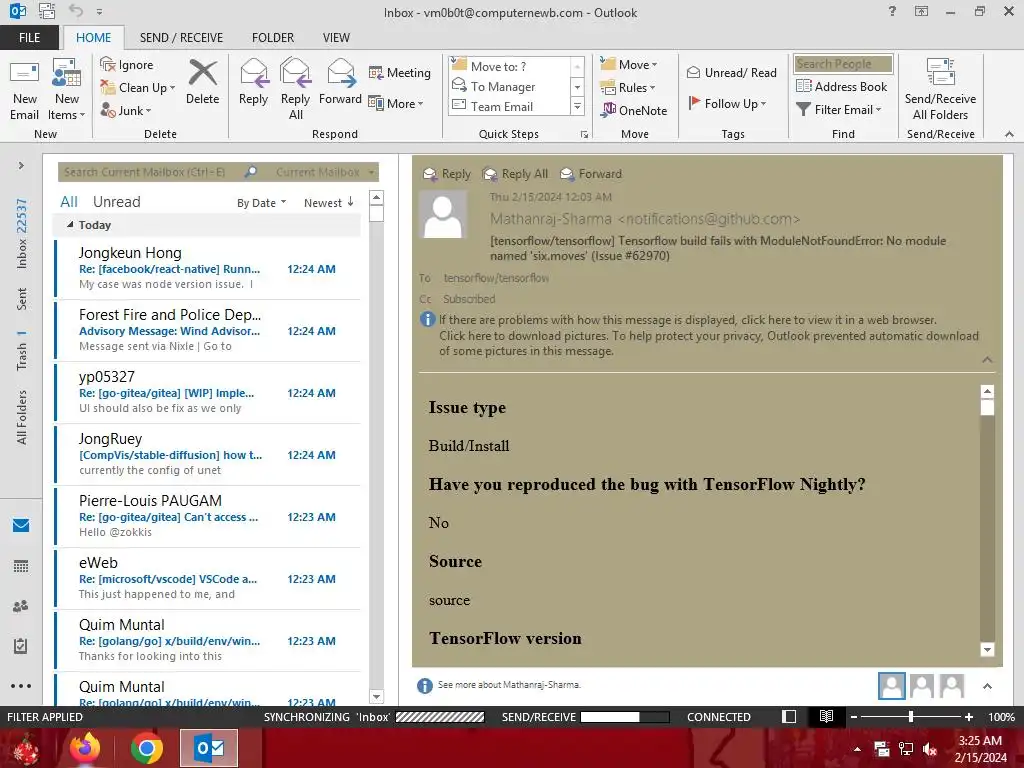Expand the Quick Steps gallery

pos(577,106)
